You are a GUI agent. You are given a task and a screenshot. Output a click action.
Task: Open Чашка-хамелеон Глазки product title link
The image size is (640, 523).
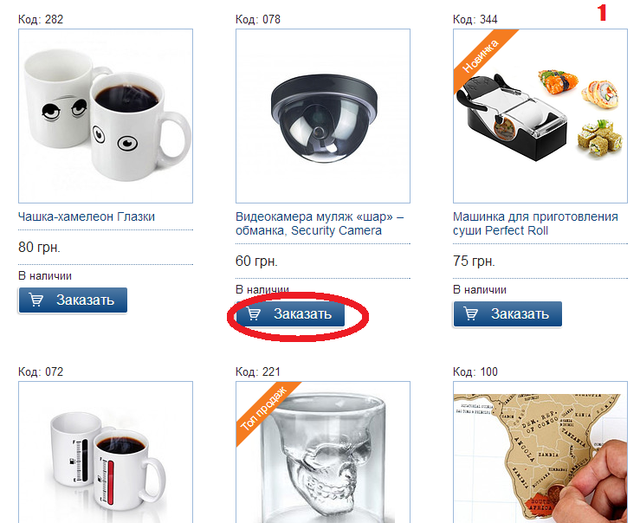coord(87,216)
